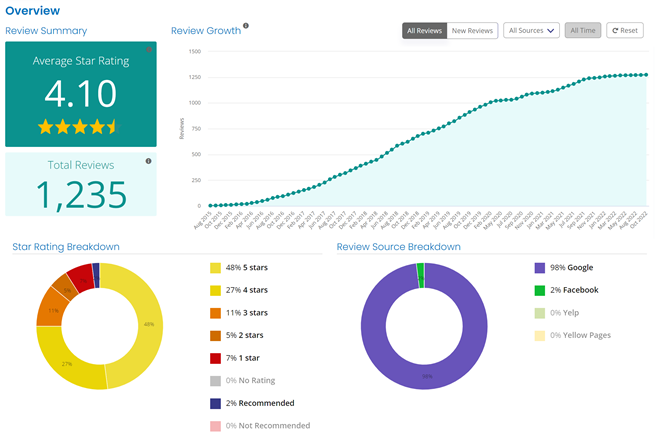Image resolution: width=655 pixels, height=437 pixels.
Task: Click the Average Star Rating corner icon
Action: click(x=149, y=49)
